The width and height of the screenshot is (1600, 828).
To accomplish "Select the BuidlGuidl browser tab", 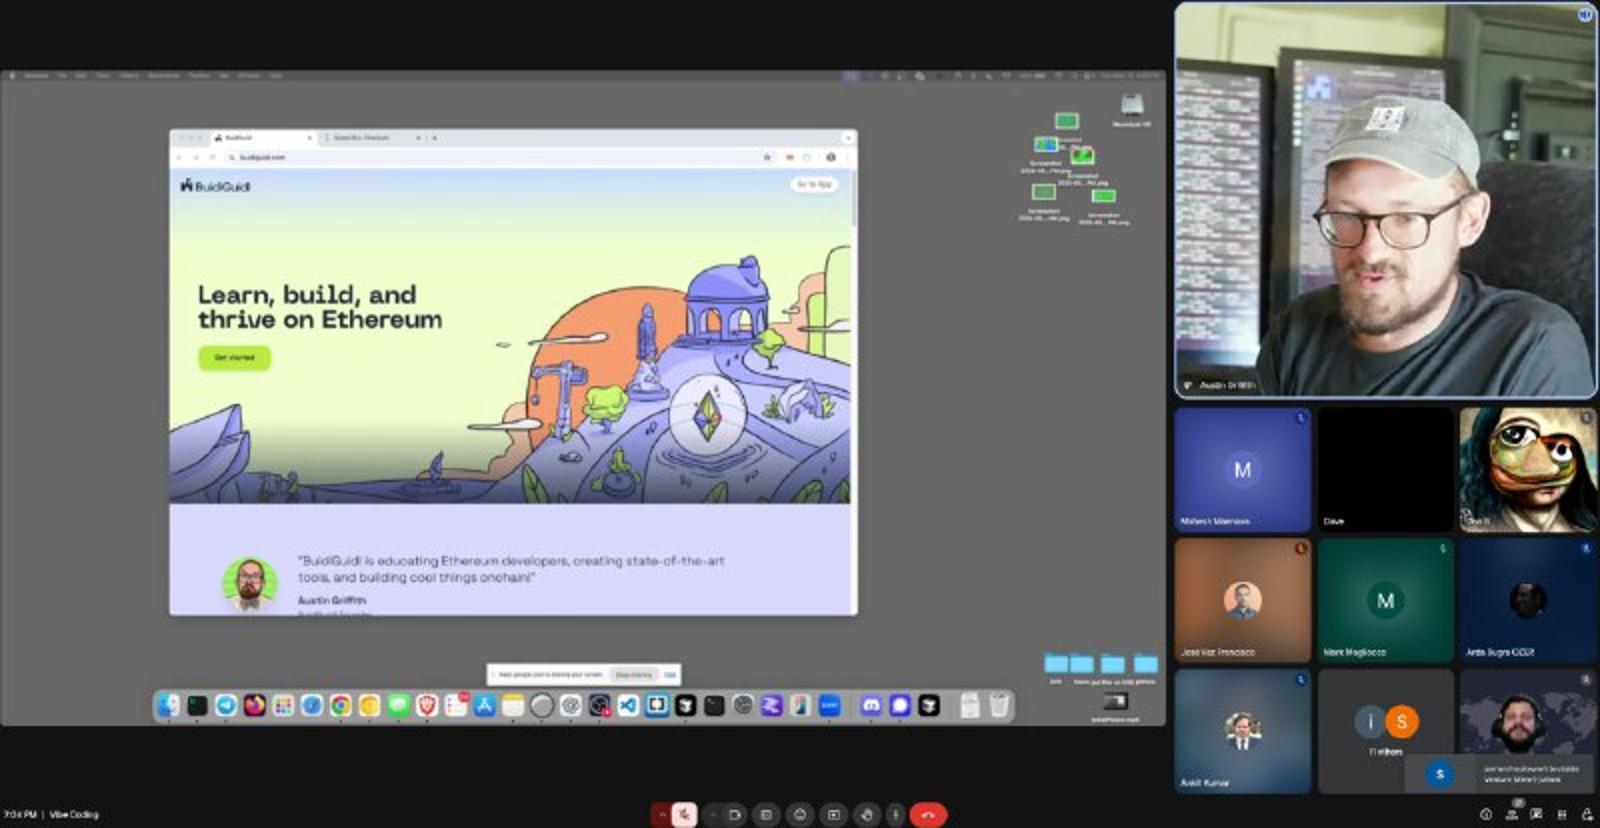I will point(264,137).
